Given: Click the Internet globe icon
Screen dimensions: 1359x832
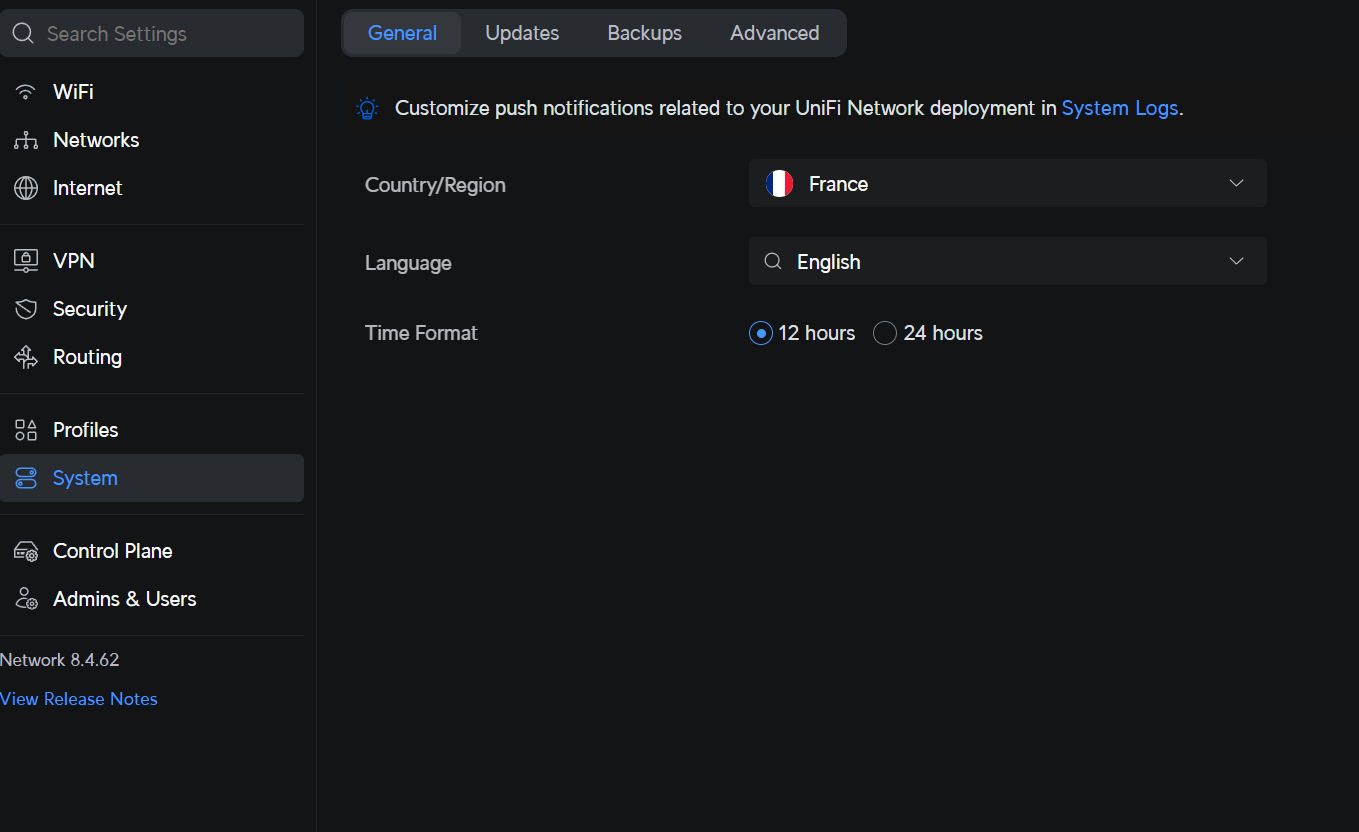Looking at the screenshot, I should coord(26,188).
